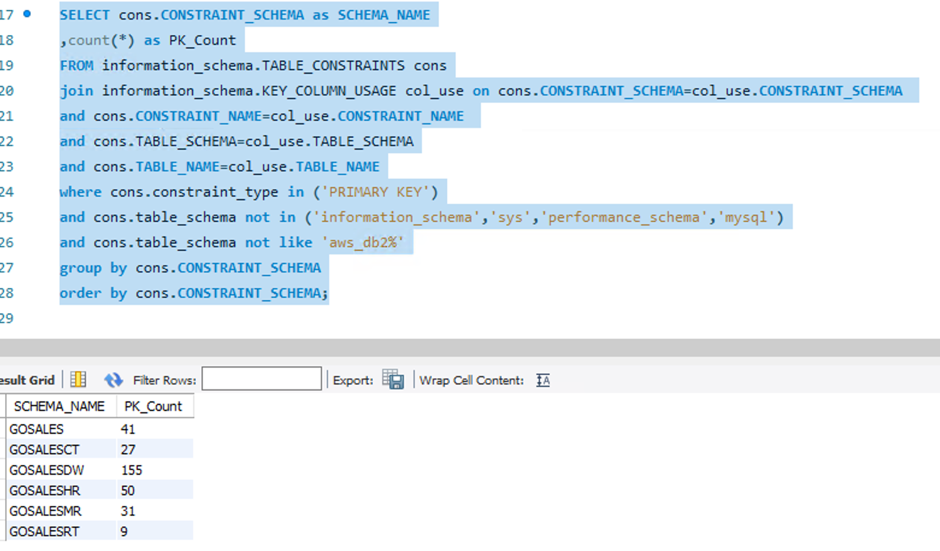Image resolution: width=940 pixels, height=551 pixels.
Task: Place cursor at 'PRIMARY KEY' string
Action: (375, 192)
